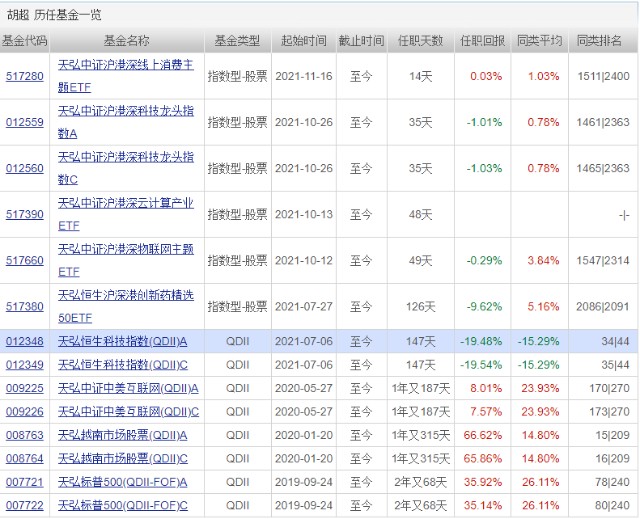Viewport: 640px width, 519px height.
Task: Open 天弘中证沪港深云计算产业ETF link
Action: click(126, 214)
